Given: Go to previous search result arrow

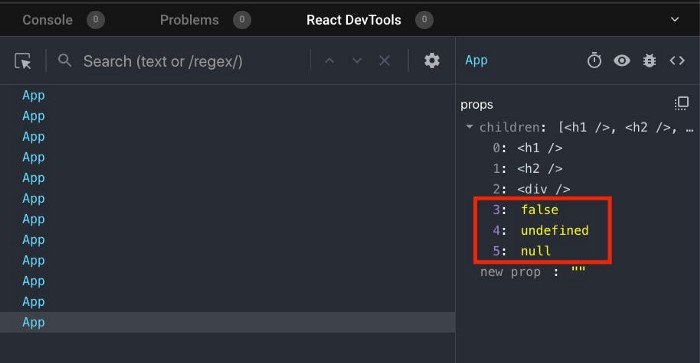Looking at the screenshot, I should (x=329, y=60).
